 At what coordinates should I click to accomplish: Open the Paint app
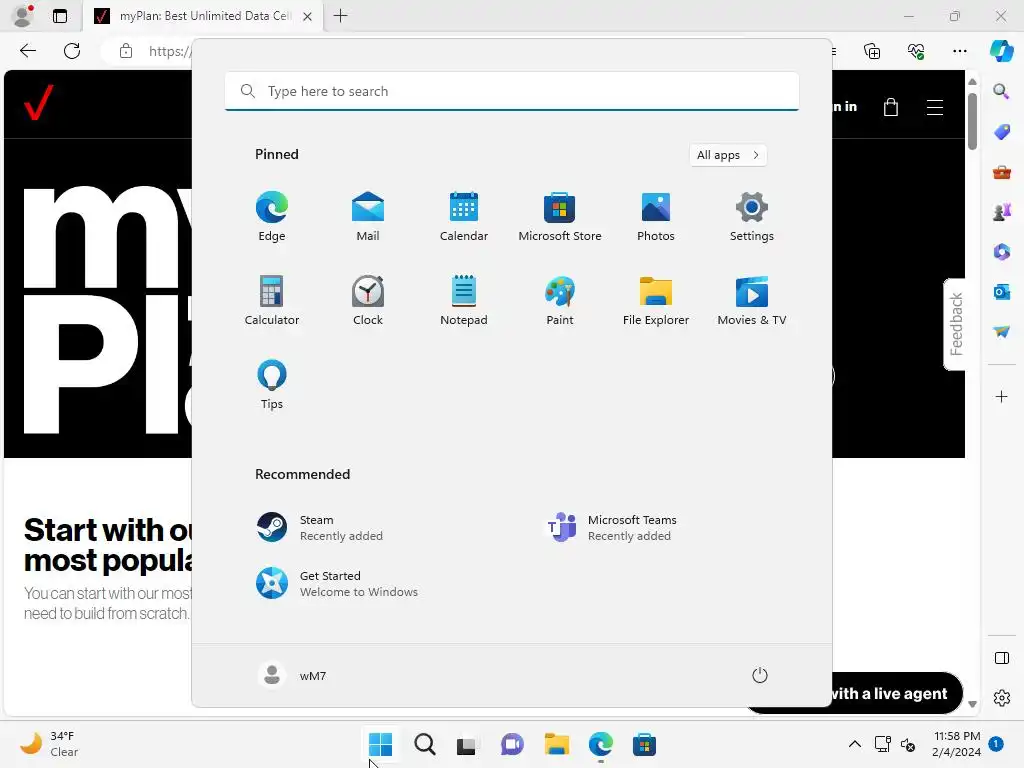pyautogui.click(x=560, y=301)
